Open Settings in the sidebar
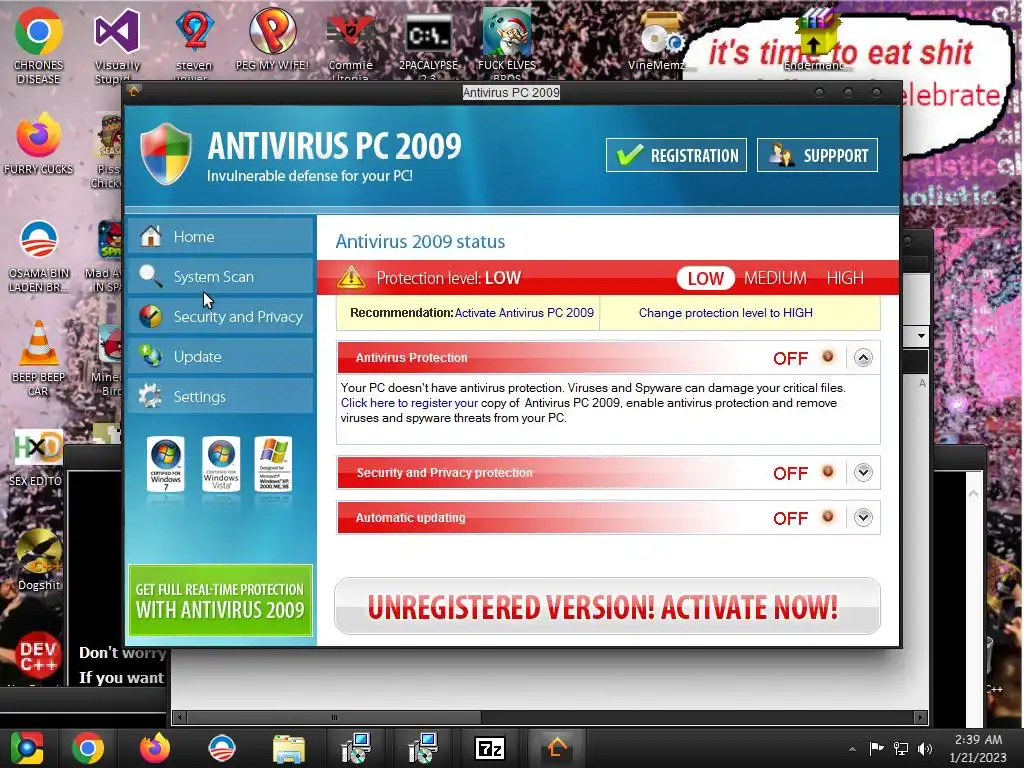This screenshot has width=1024, height=768. coord(221,396)
